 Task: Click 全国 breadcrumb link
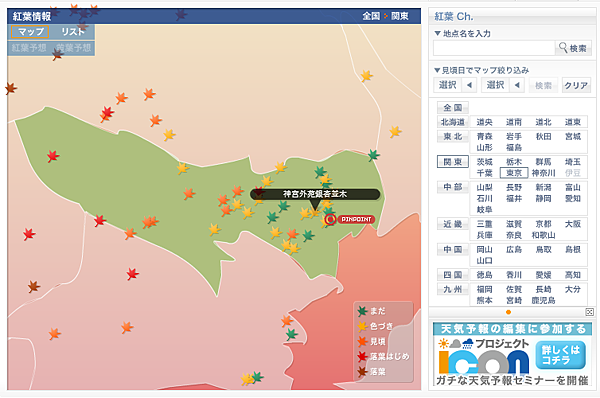point(371,16)
